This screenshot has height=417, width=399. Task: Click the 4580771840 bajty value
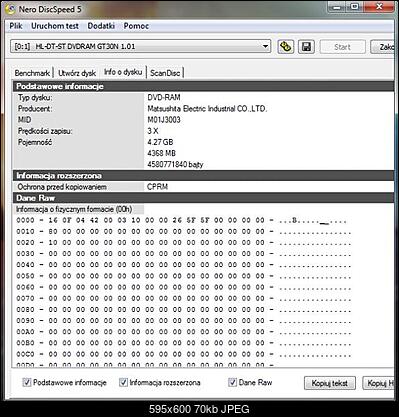pyautogui.click(x=175, y=164)
